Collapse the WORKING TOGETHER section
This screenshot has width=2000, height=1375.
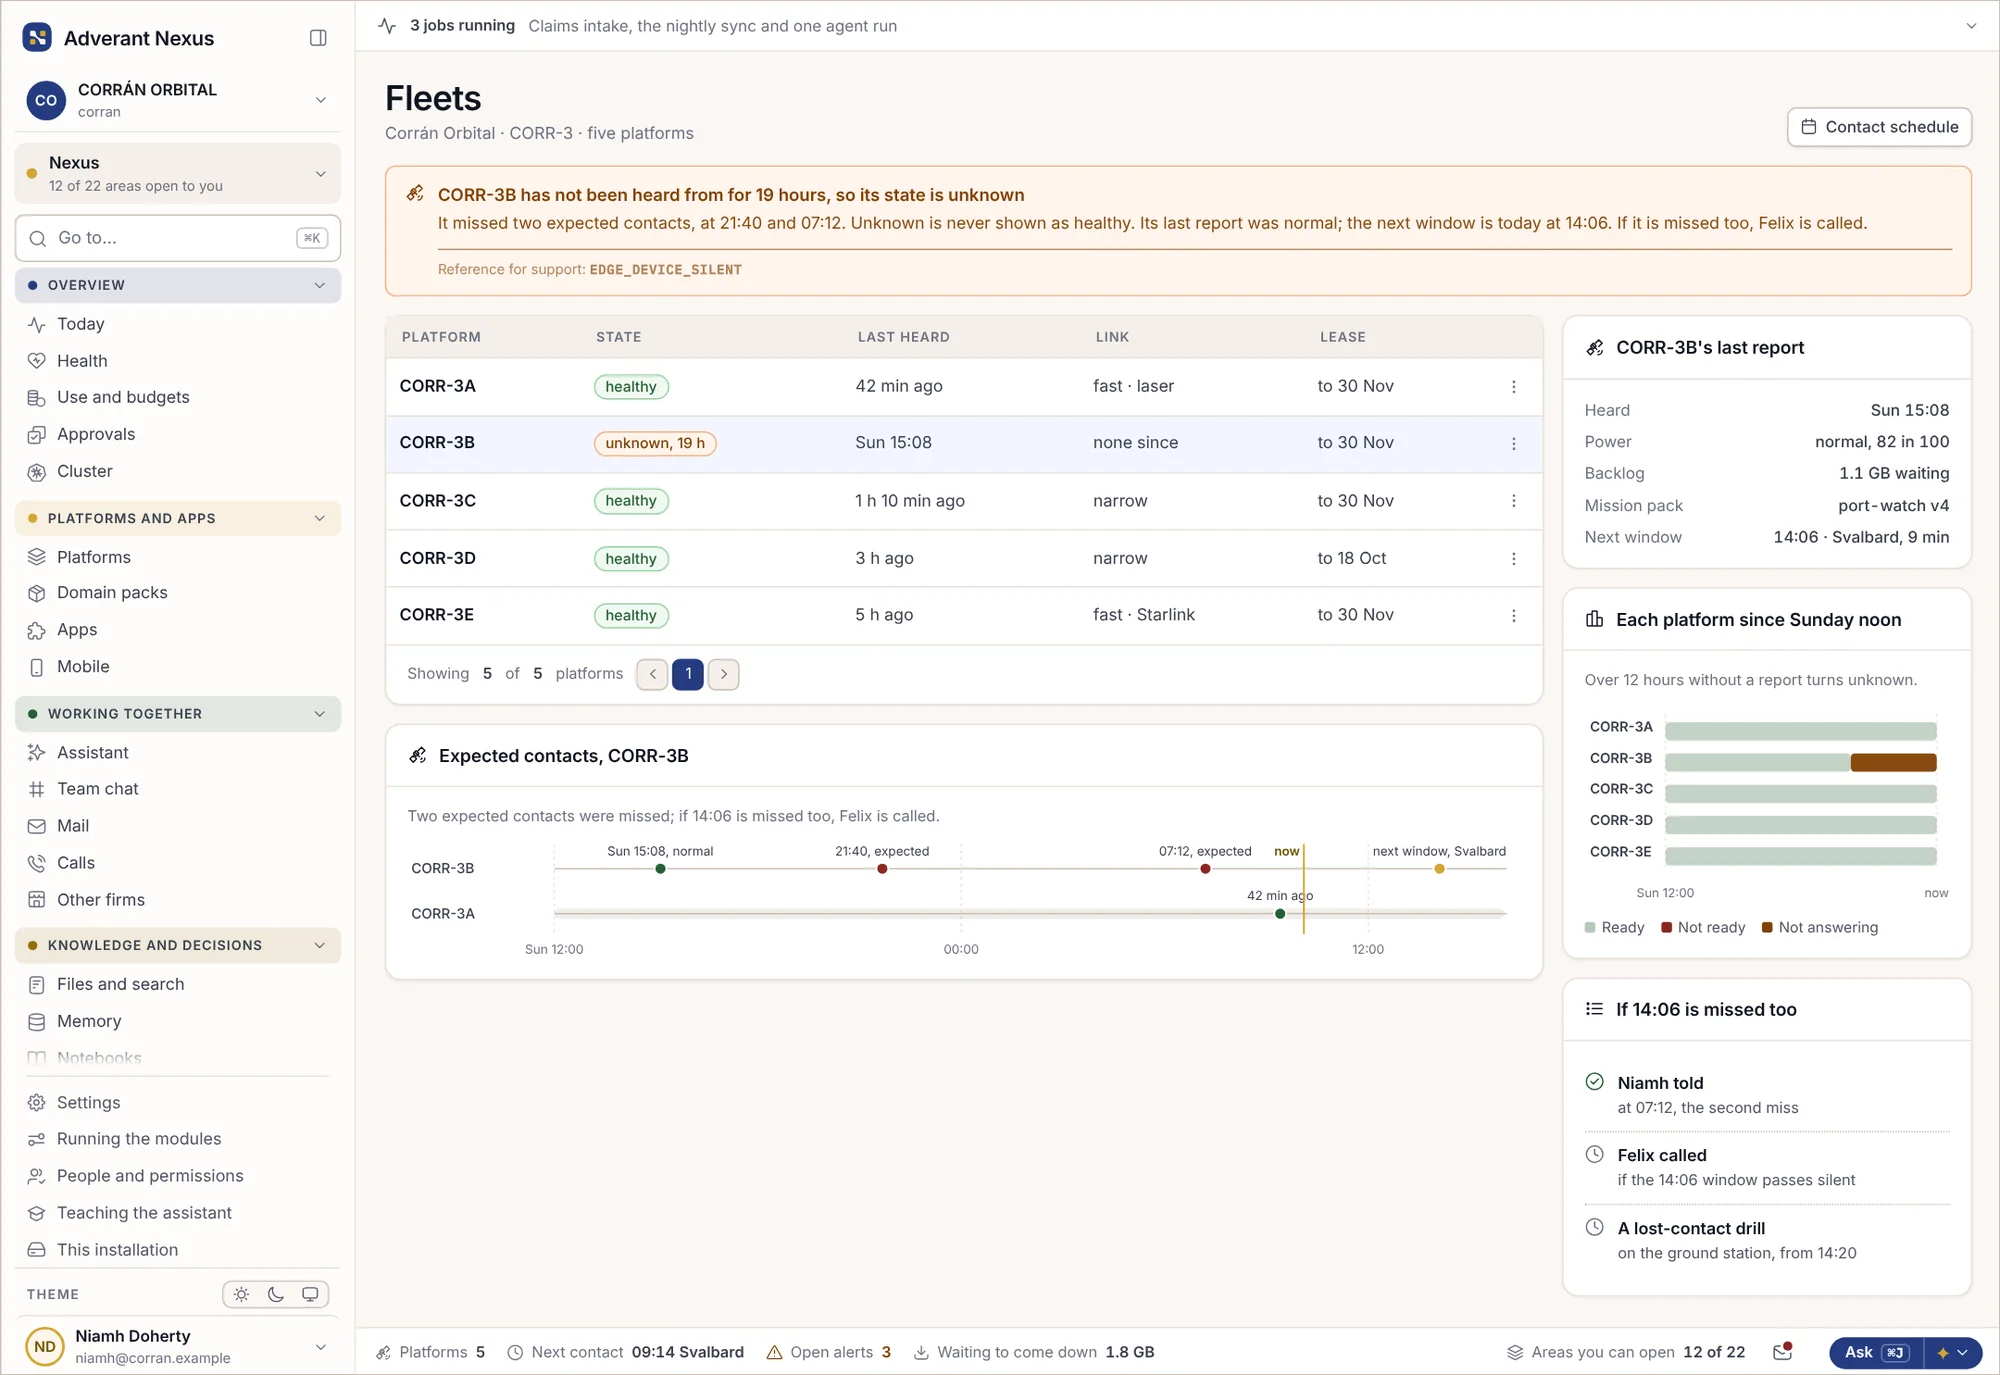178,714
